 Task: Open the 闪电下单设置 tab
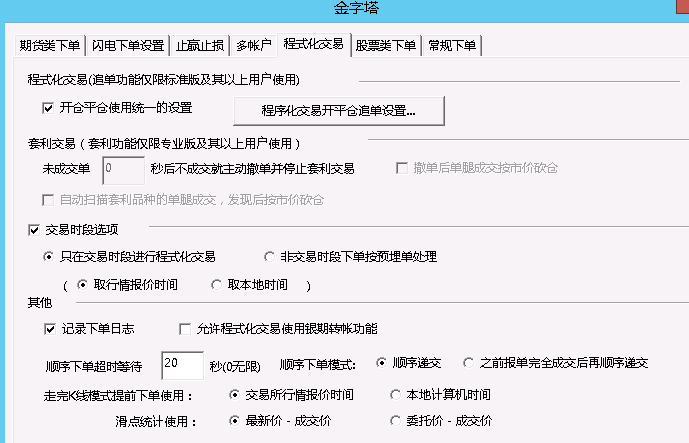pos(128,45)
